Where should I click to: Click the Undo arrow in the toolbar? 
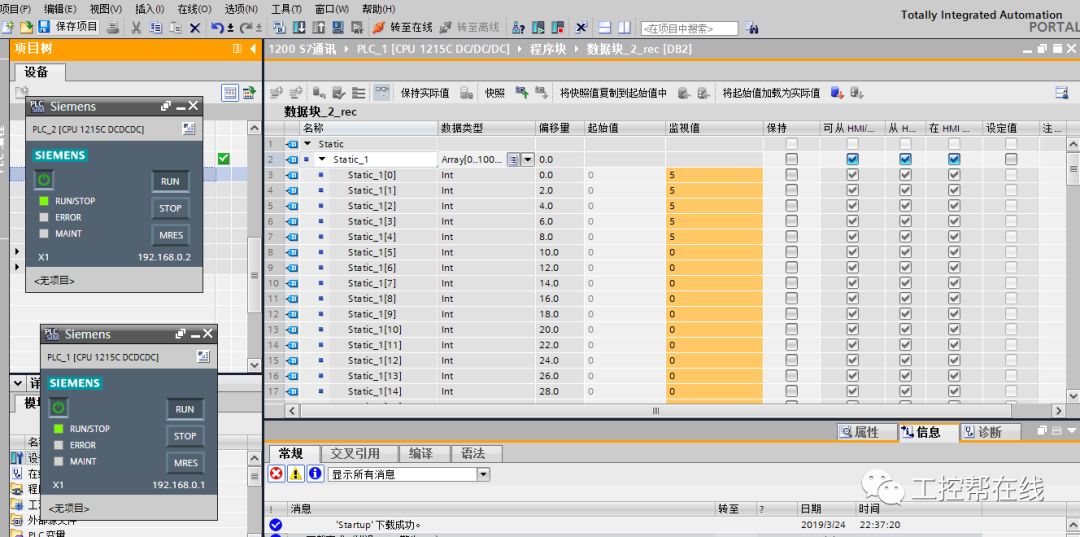coord(217,27)
